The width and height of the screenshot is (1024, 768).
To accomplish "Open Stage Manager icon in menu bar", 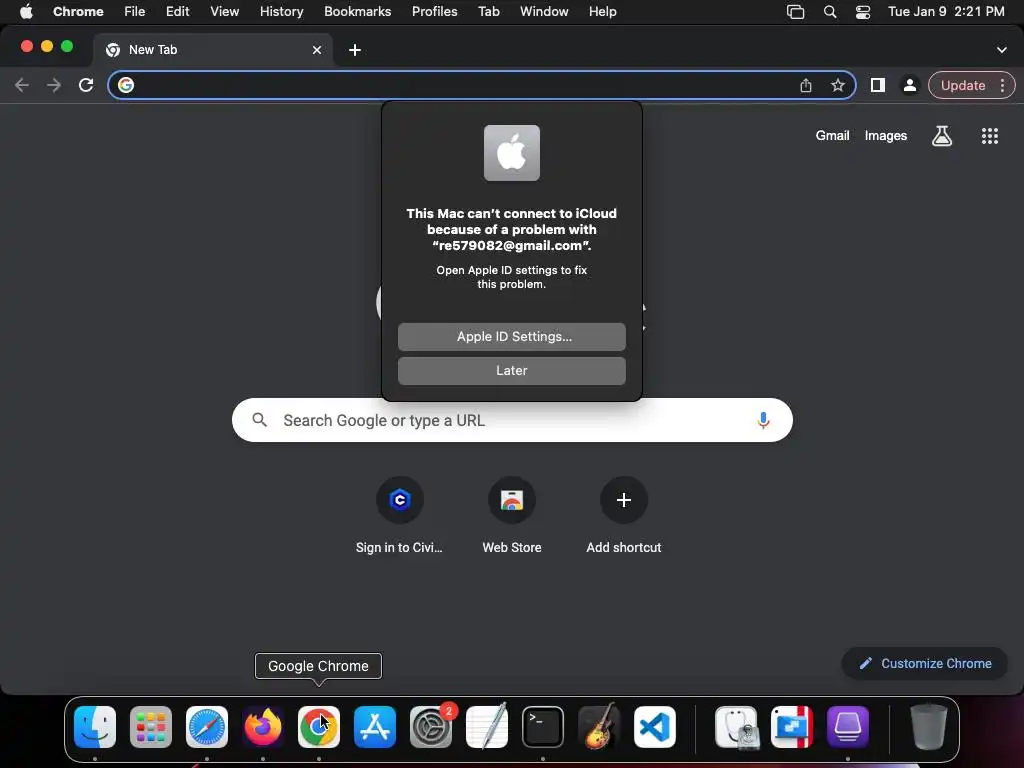I will tap(795, 12).
